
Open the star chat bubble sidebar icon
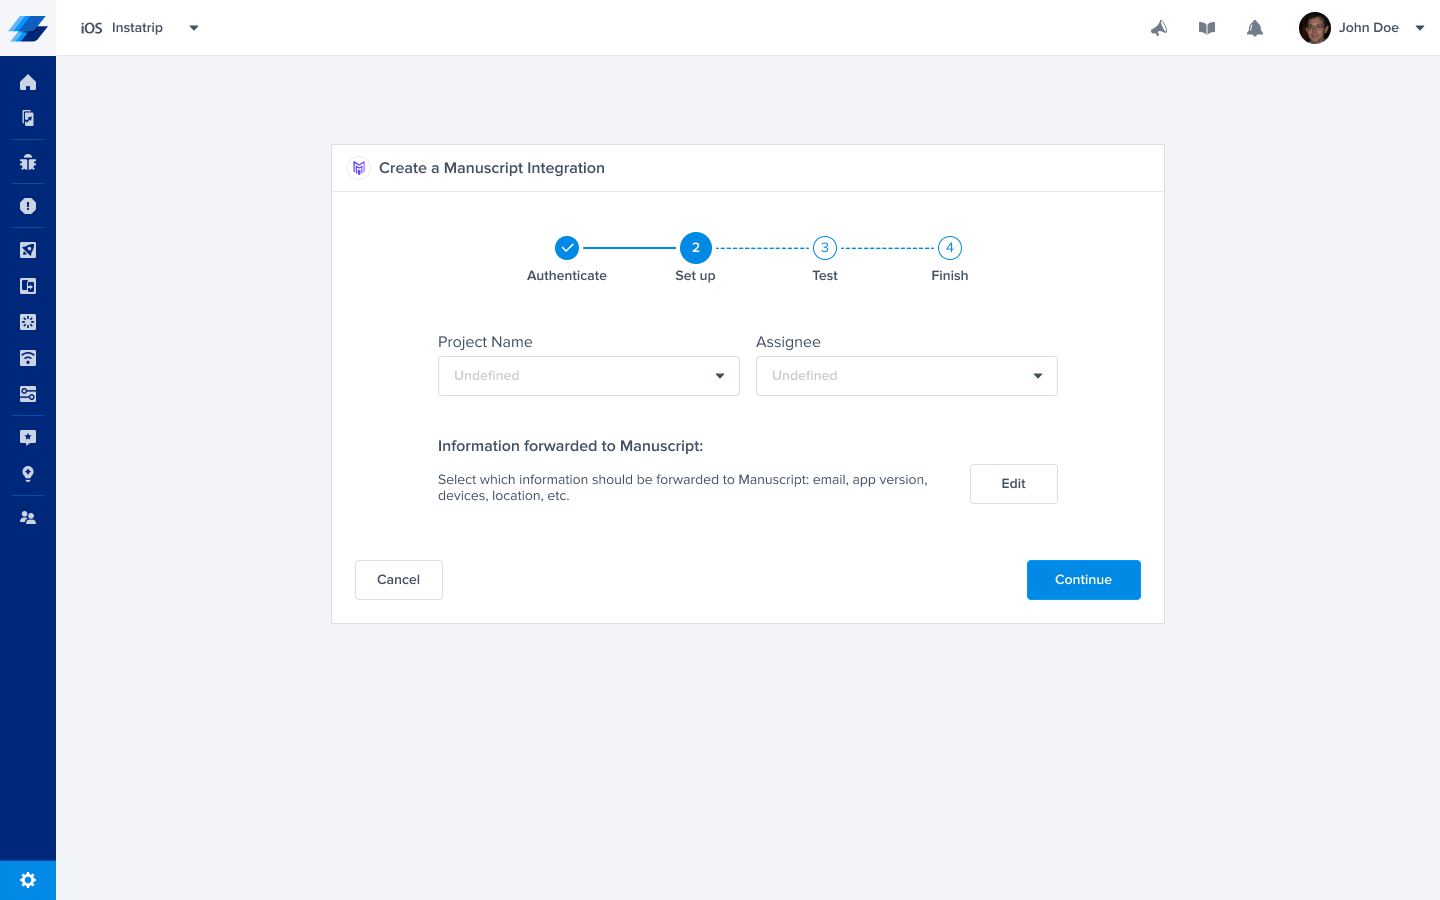28,438
